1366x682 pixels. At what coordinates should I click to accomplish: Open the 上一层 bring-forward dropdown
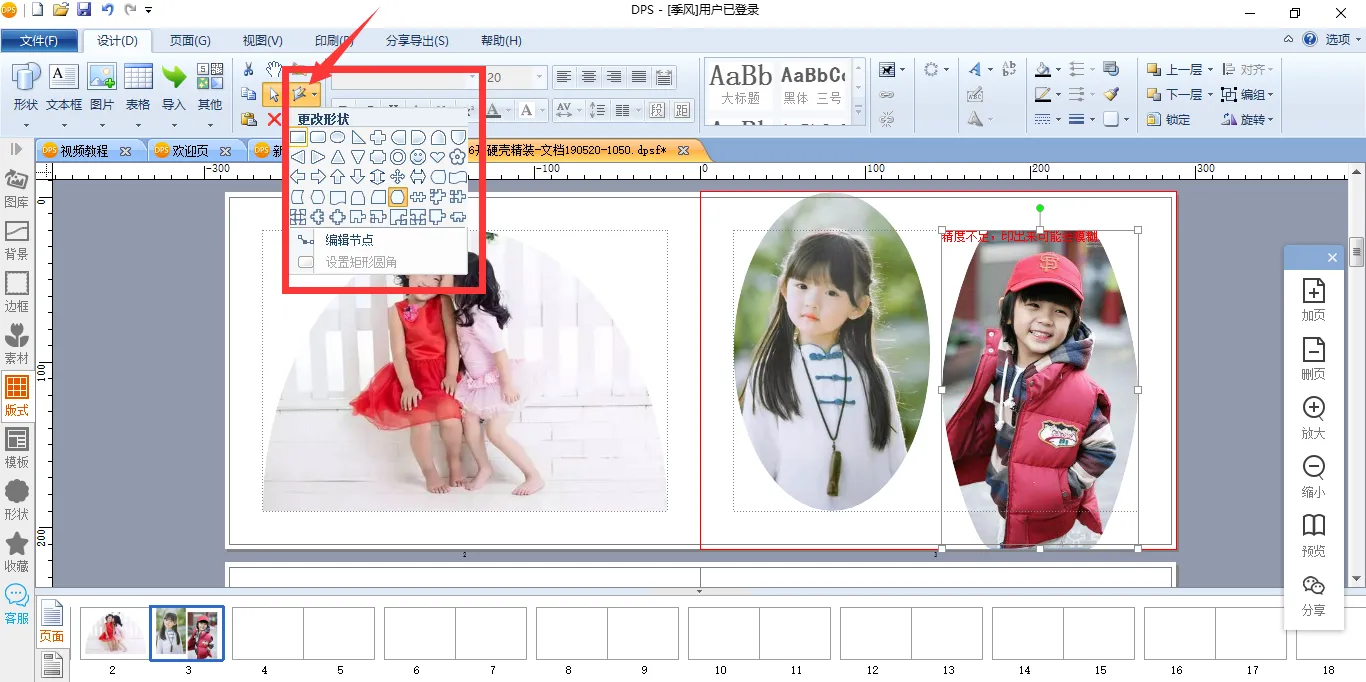pos(1210,70)
